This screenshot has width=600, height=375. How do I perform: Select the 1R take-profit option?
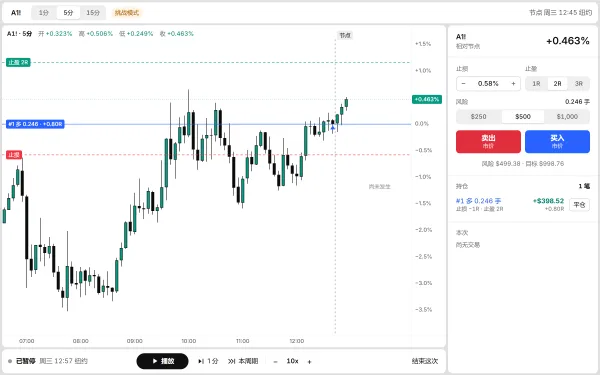[x=536, y=83]
